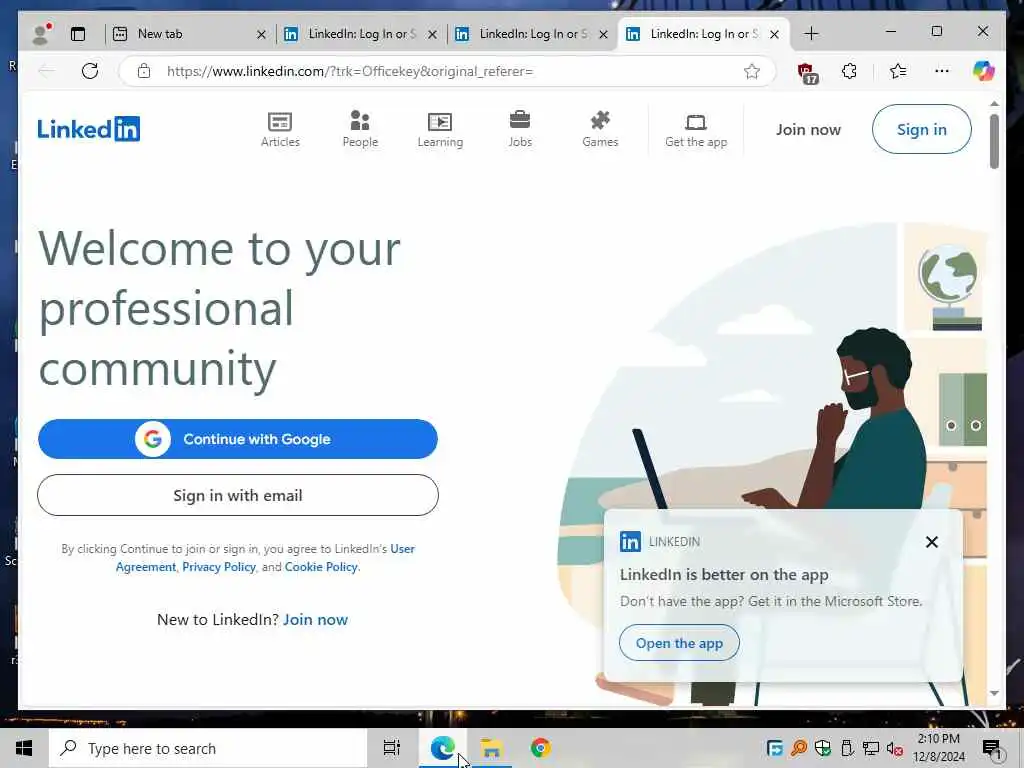The width and height of the screenshot is (1024, 768).
Task: Open the People section
Action: (360, 129)
